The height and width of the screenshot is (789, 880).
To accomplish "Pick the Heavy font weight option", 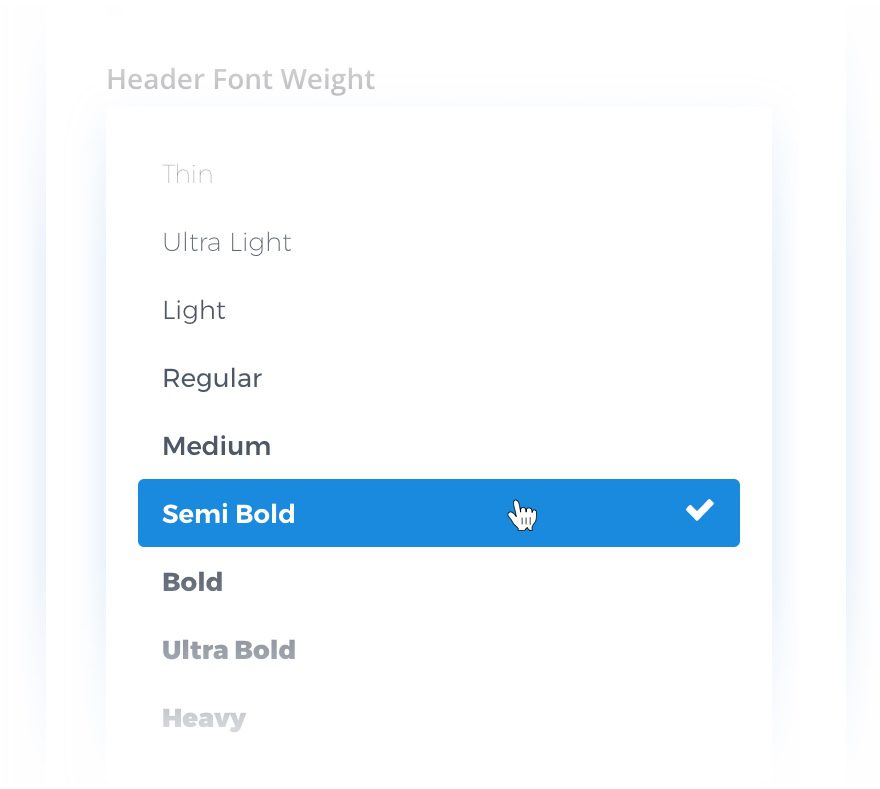I will click(204, 718).
